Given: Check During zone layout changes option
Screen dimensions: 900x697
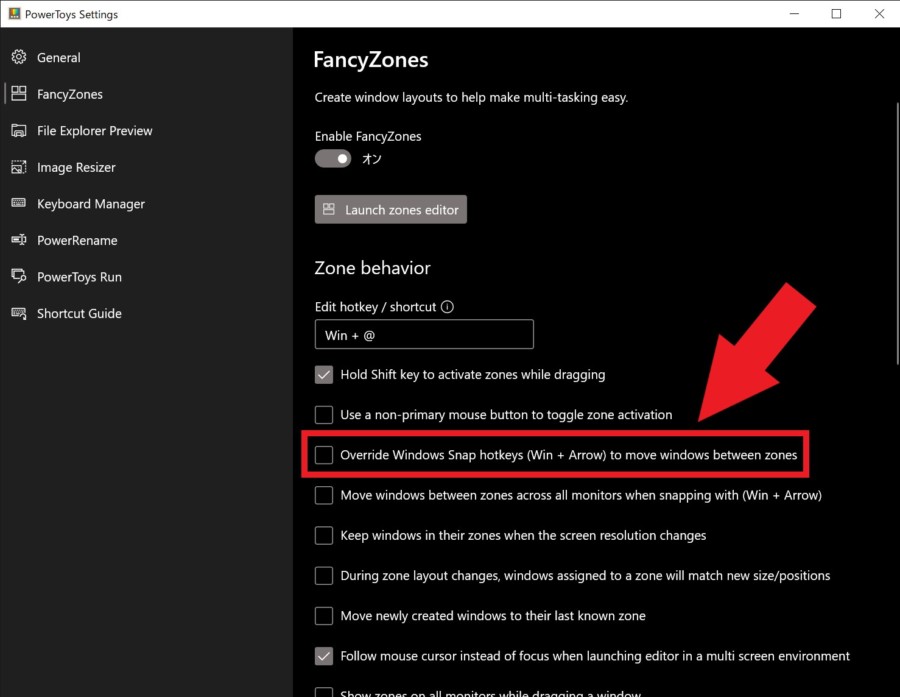Looking at the screenshot, I should coord(324,575).
